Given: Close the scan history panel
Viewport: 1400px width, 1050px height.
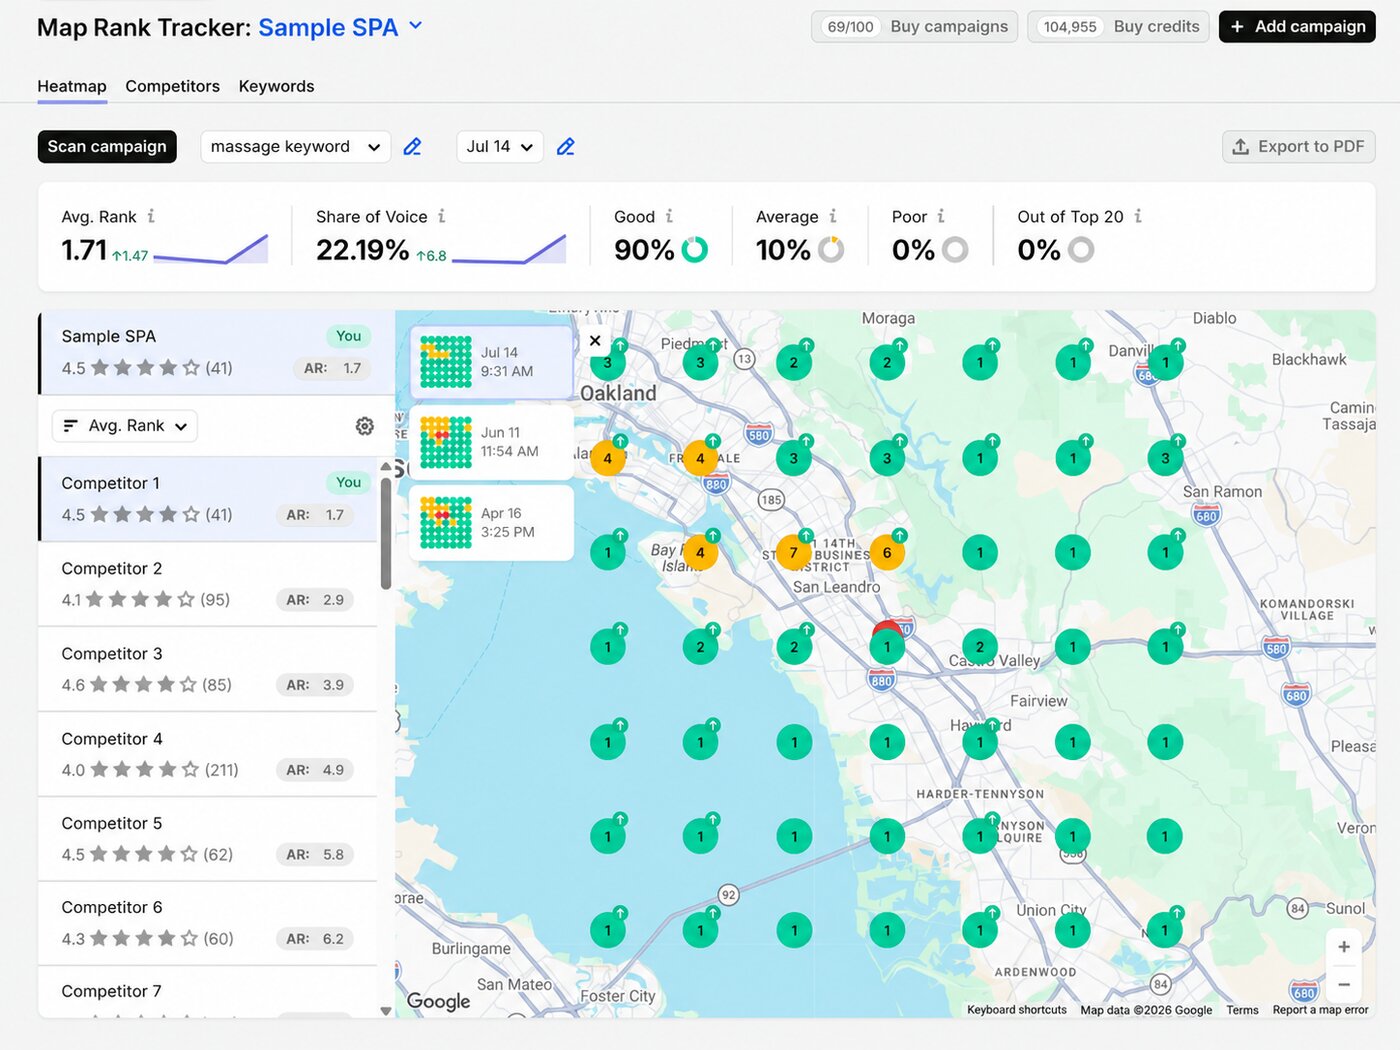Looking at the screenshot, I should point(595,341).
